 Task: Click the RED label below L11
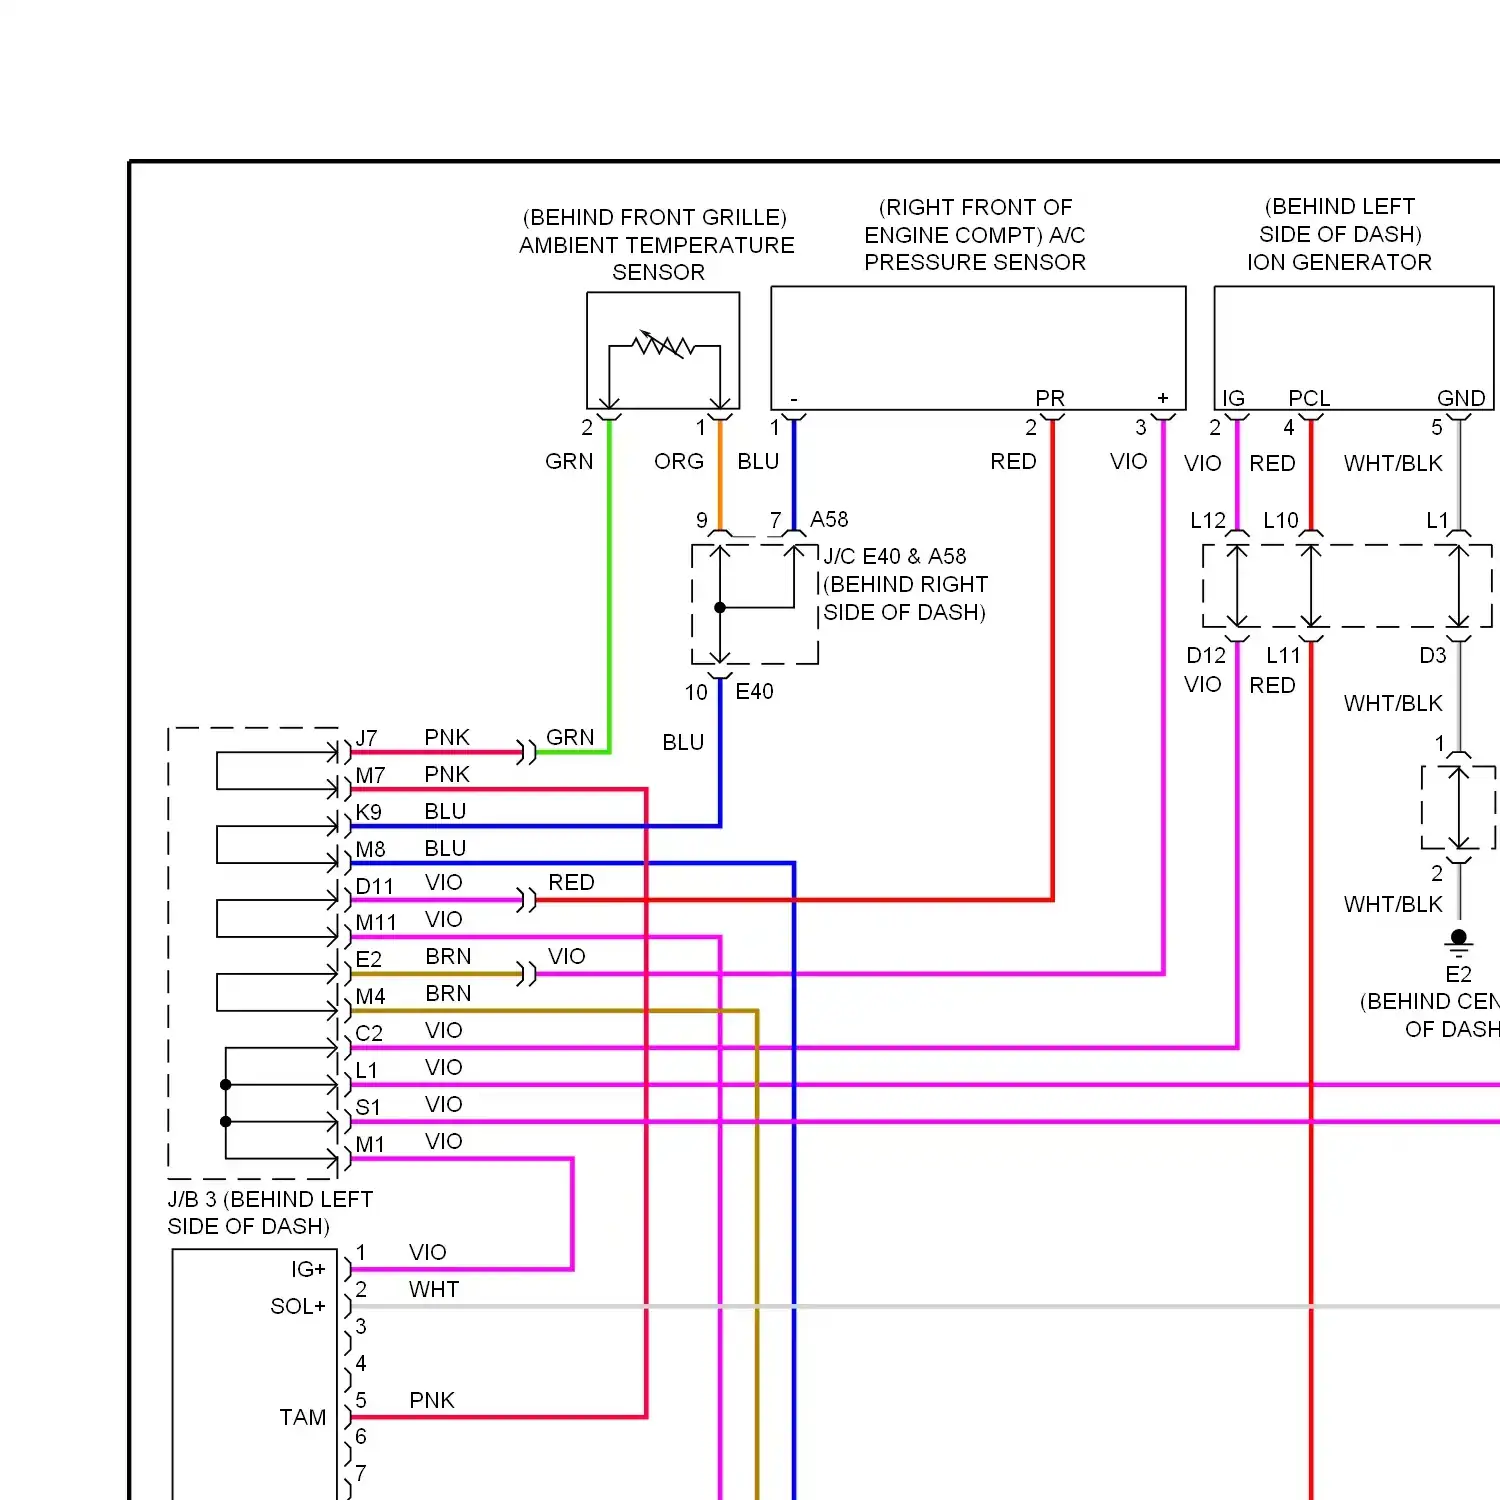1272,685
